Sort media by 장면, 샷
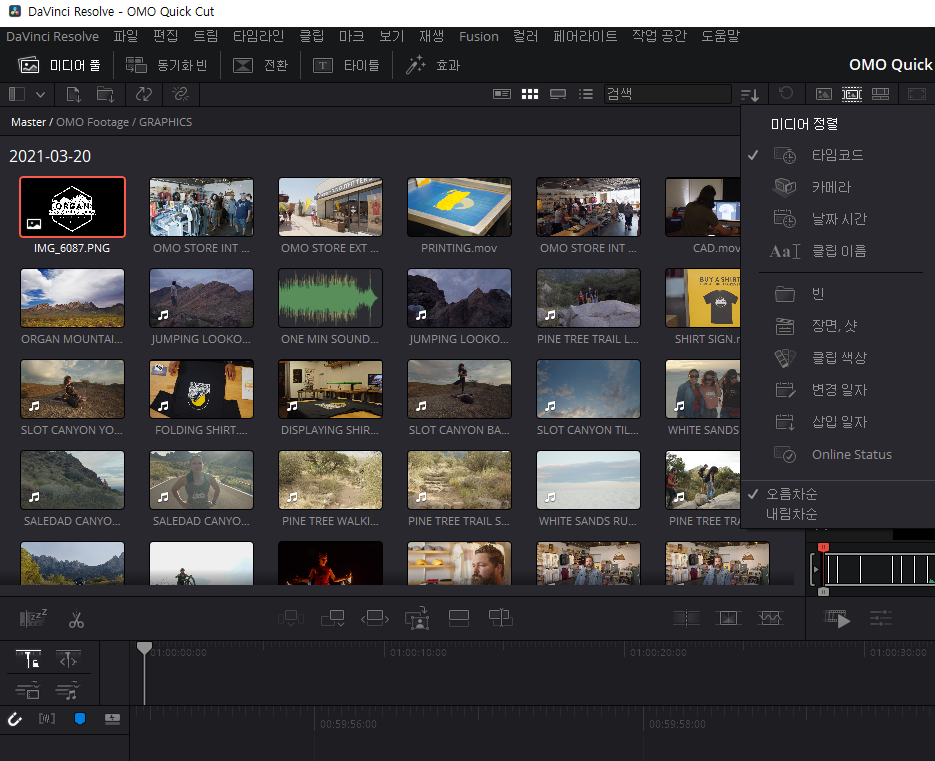The image size is (935, 761). tap(837, 326)
